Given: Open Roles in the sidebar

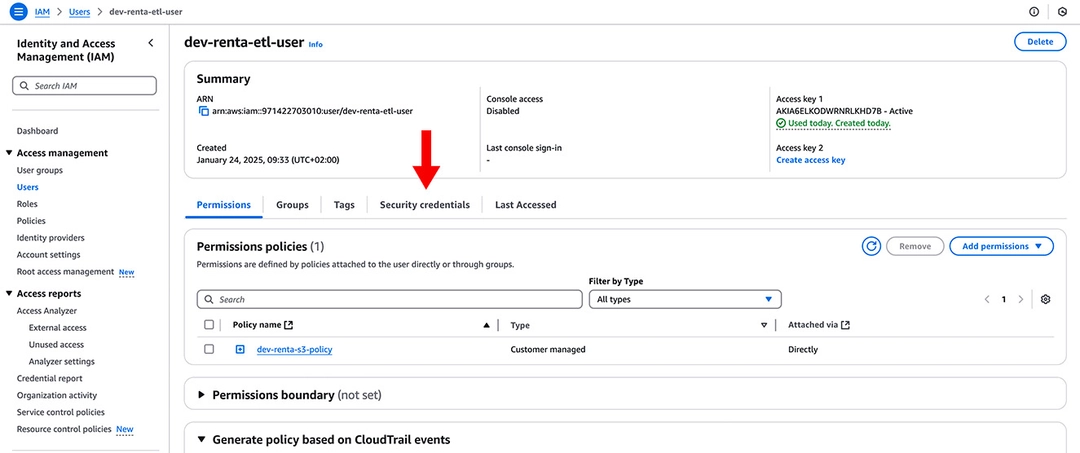Looking at the screenshot, I should tap(27, 204).
